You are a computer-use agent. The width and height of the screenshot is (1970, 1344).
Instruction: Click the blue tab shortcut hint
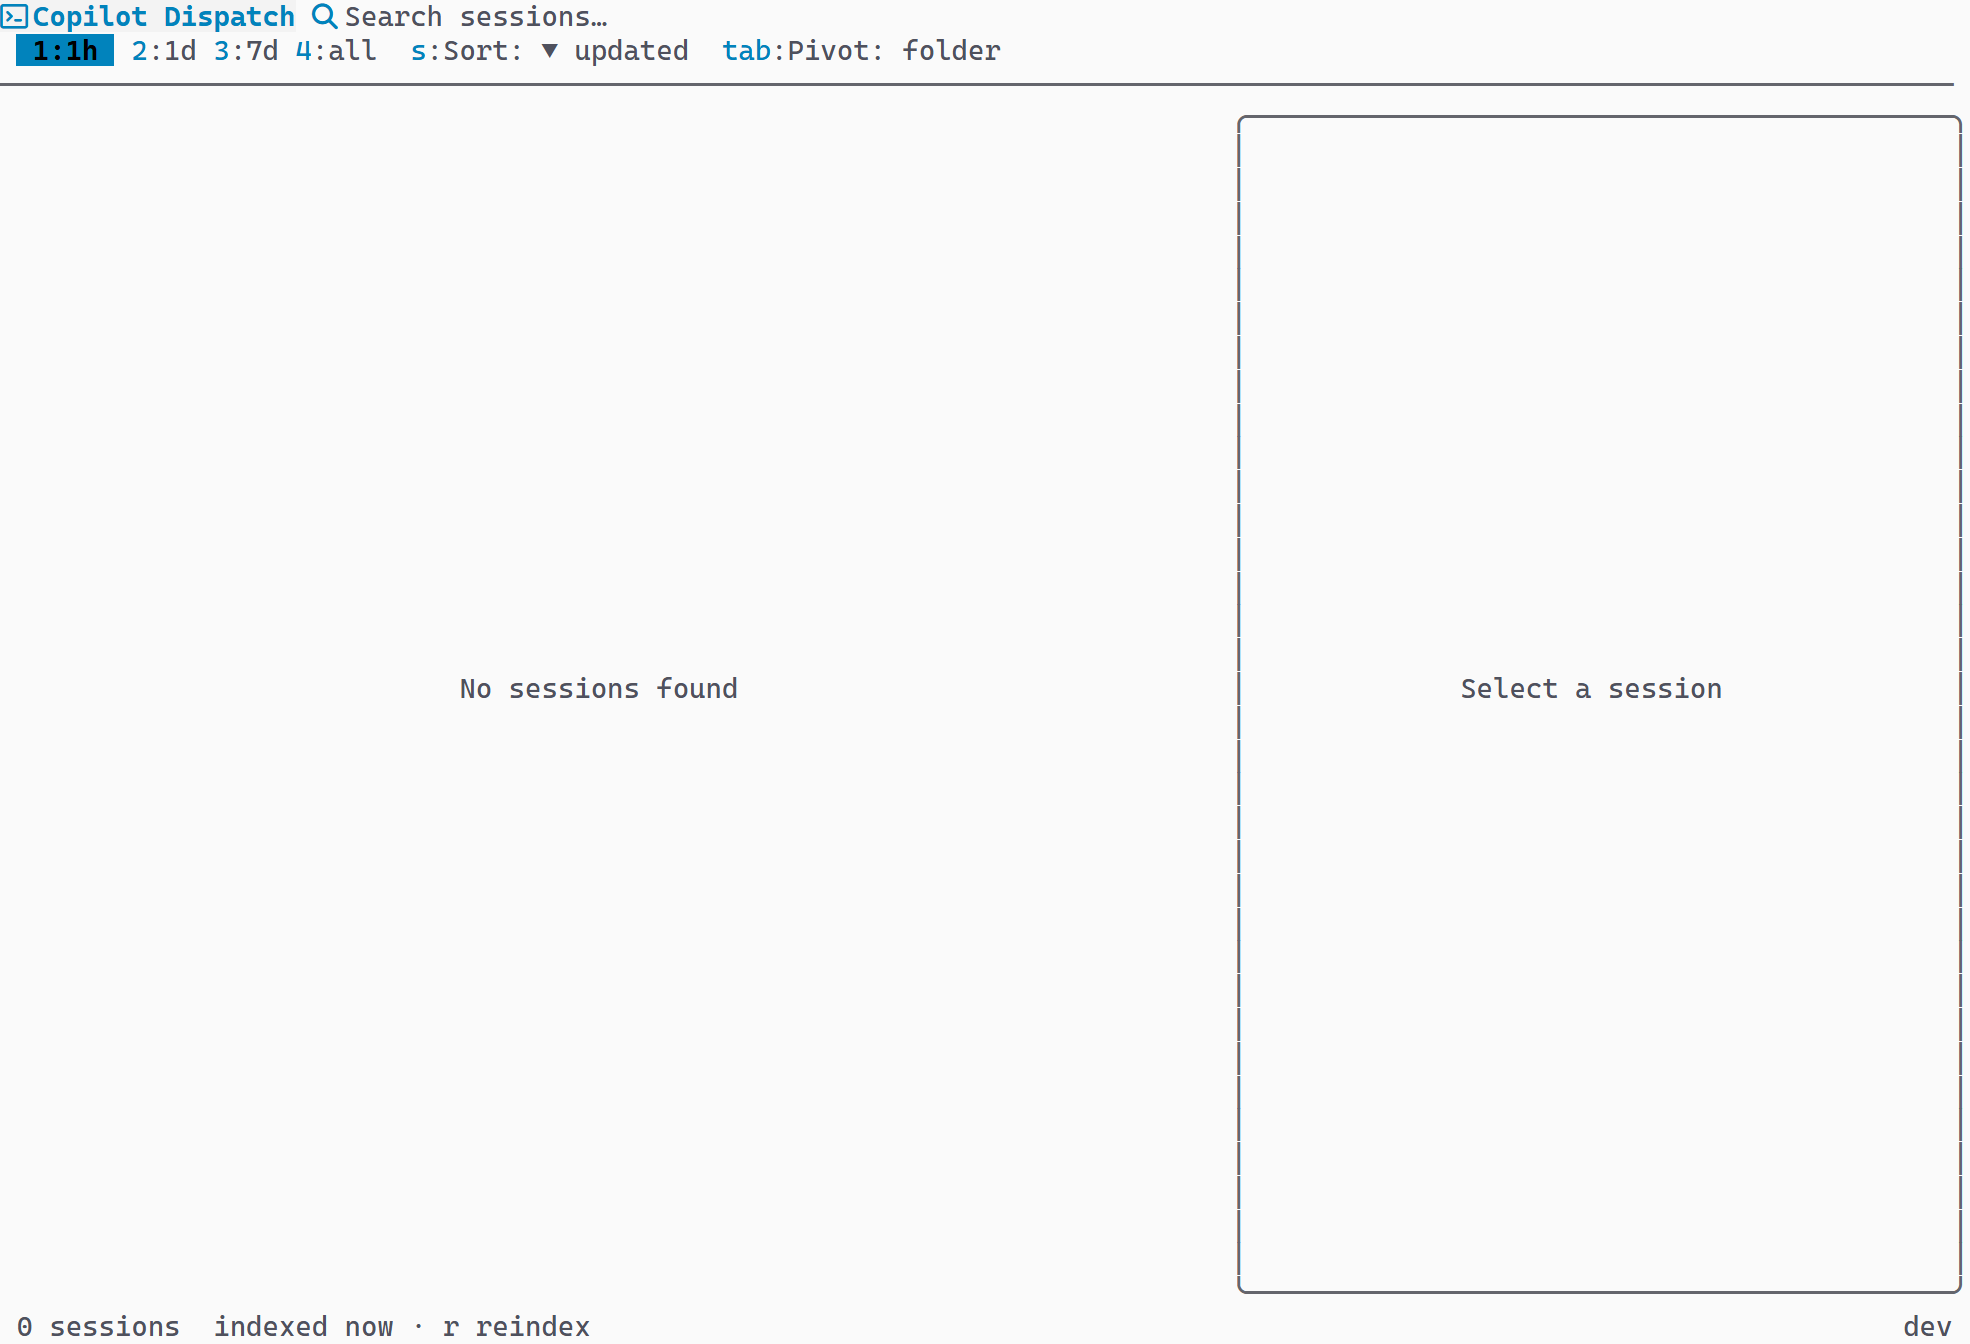(746, 51)
